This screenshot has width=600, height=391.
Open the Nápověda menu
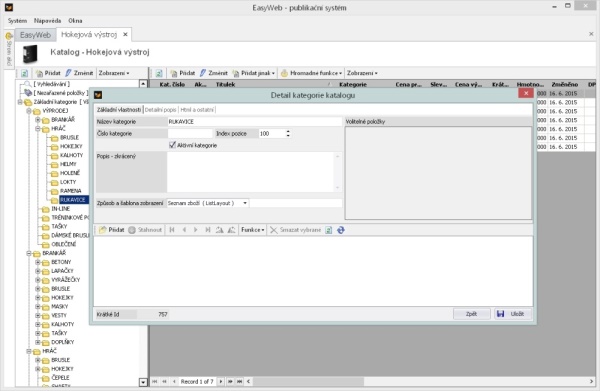point(47,21)
